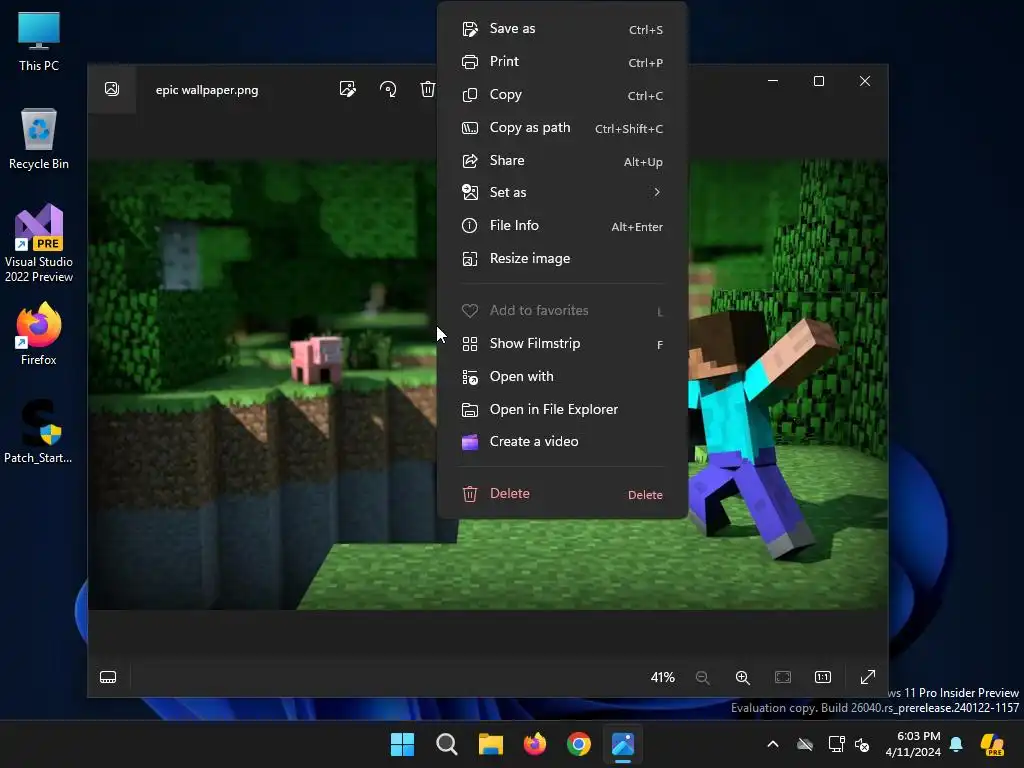Click the epic wallpaper.png file name
This screenshot has height=768, width=1024.
click(207, 90)
